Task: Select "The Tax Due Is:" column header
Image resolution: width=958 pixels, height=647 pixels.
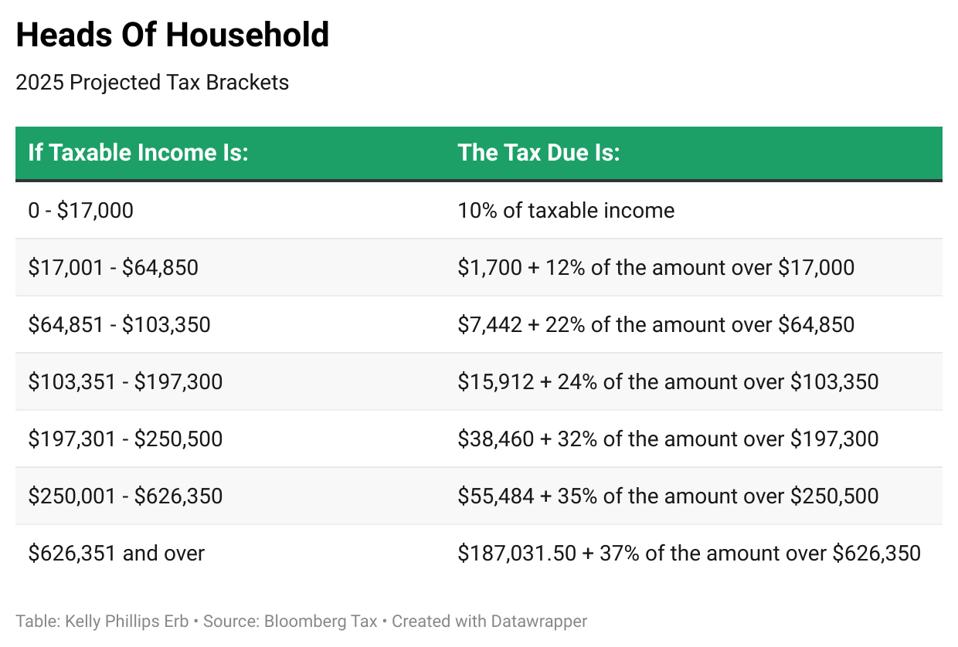Action: (538, 153)
